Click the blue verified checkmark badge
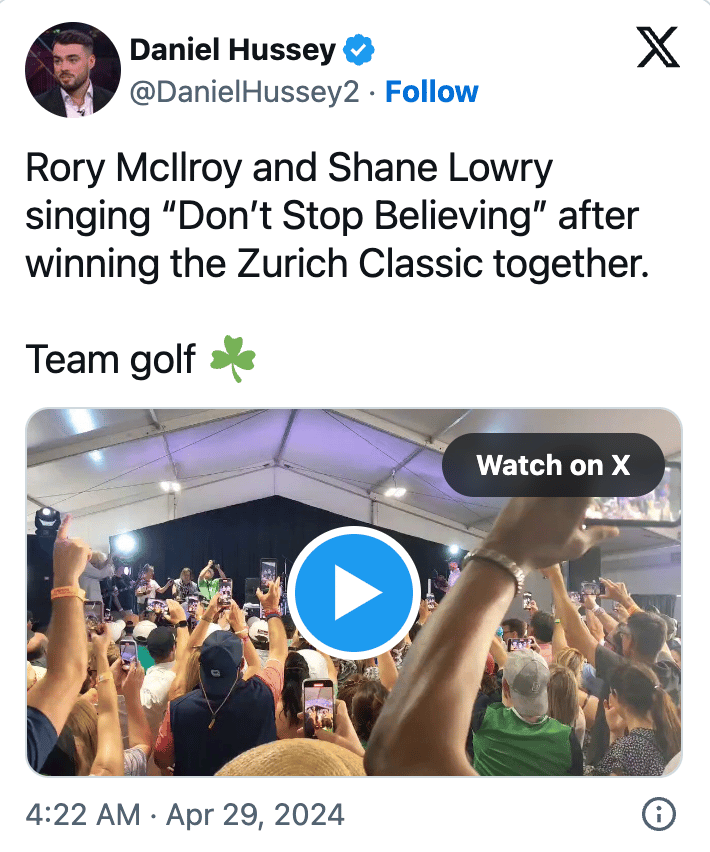The width and height of the screenshot is (710, 852). click(360, 48)
